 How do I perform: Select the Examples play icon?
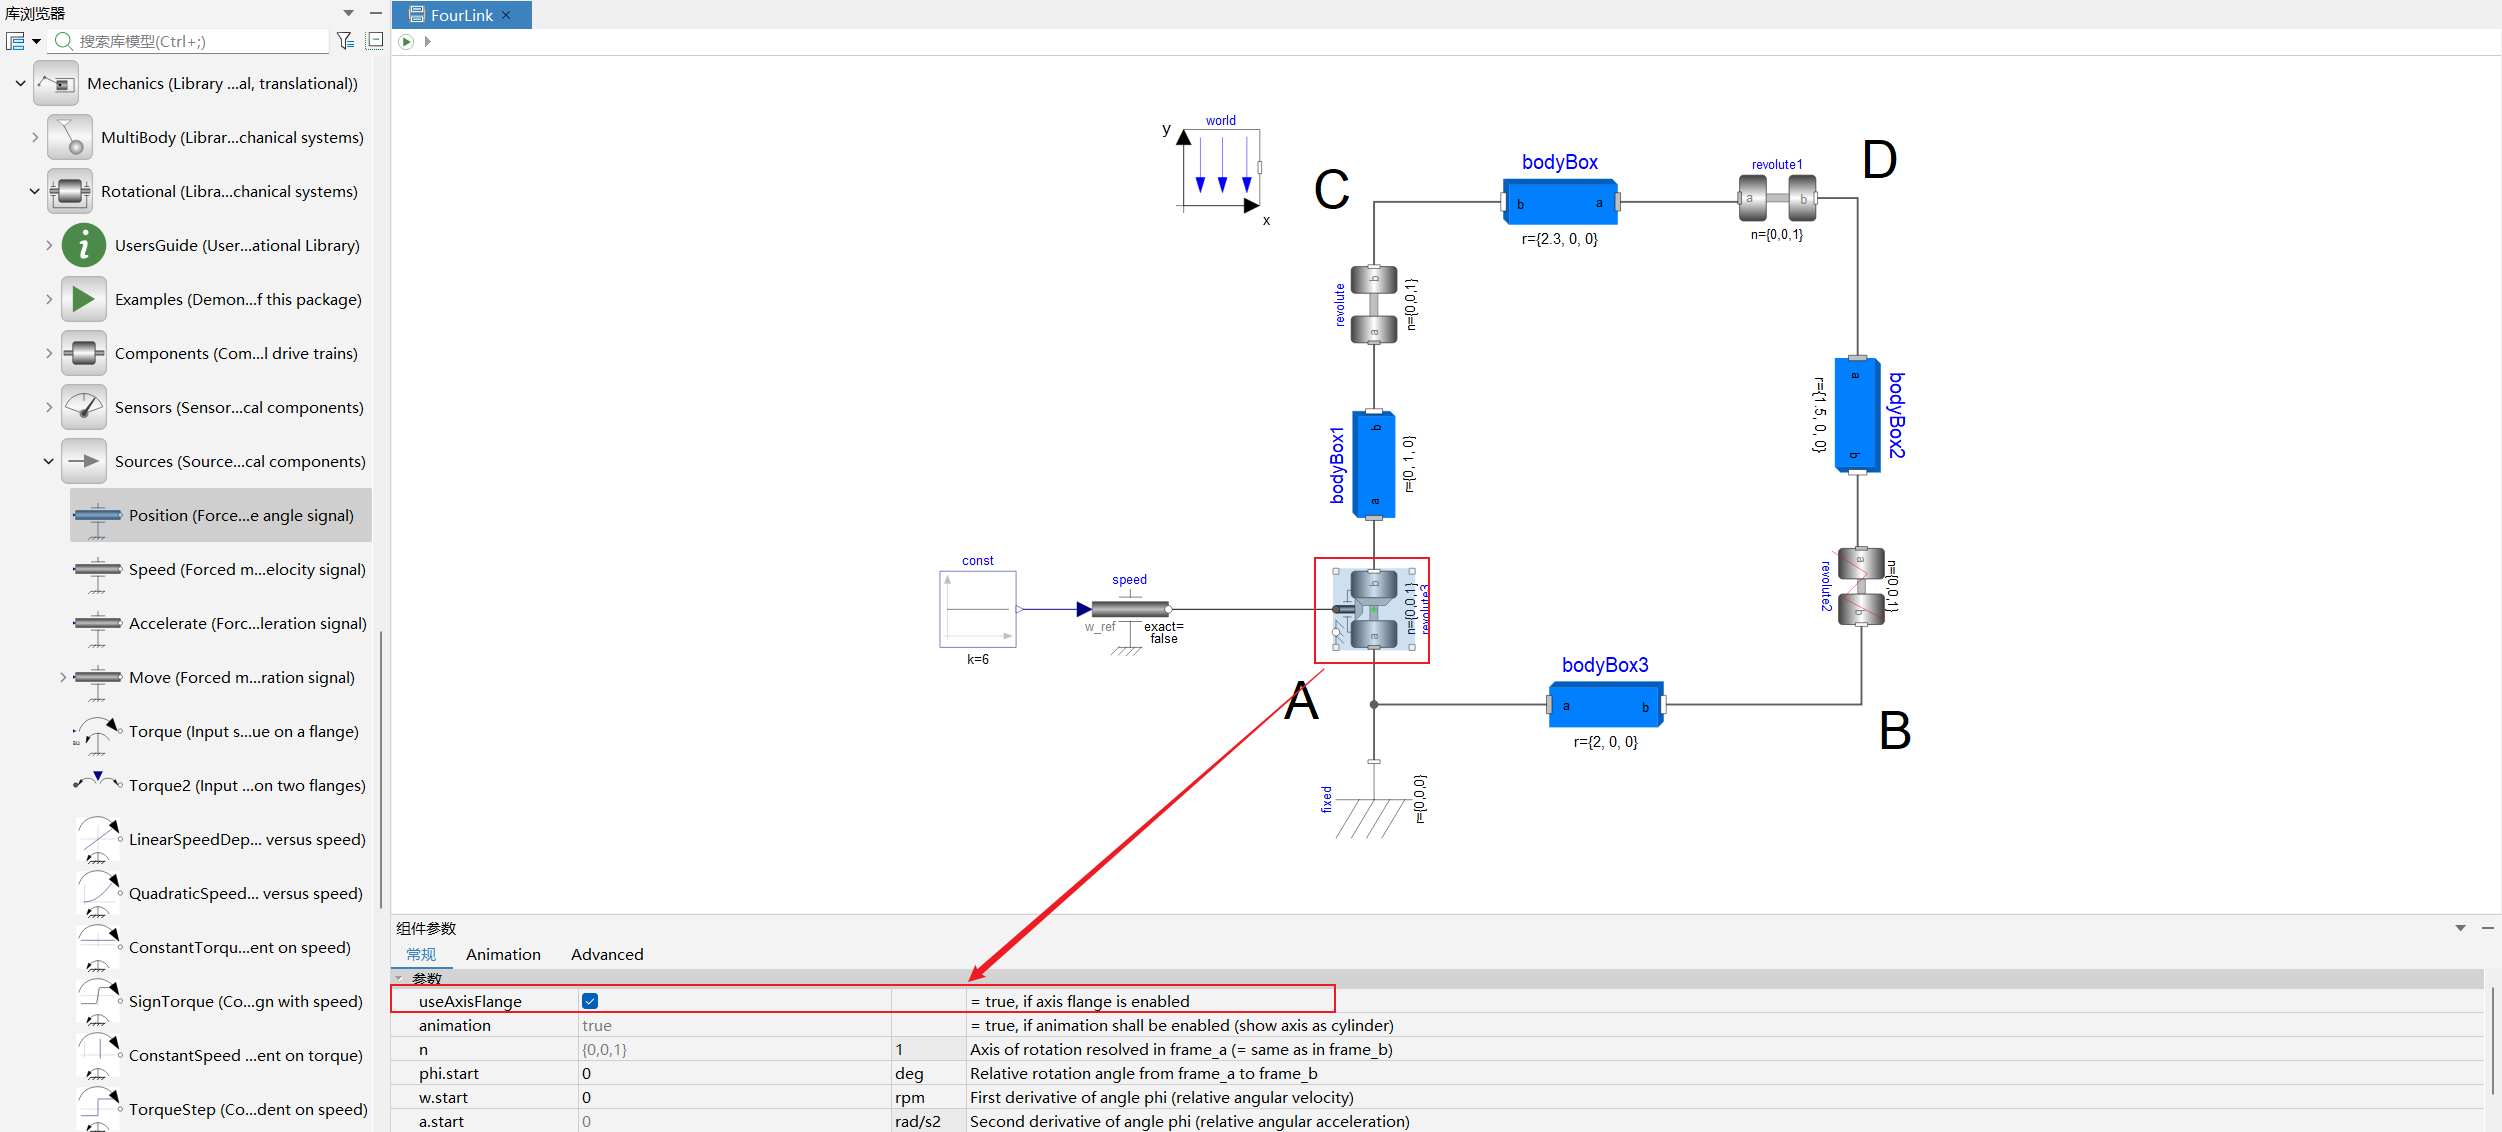point(84,300)
